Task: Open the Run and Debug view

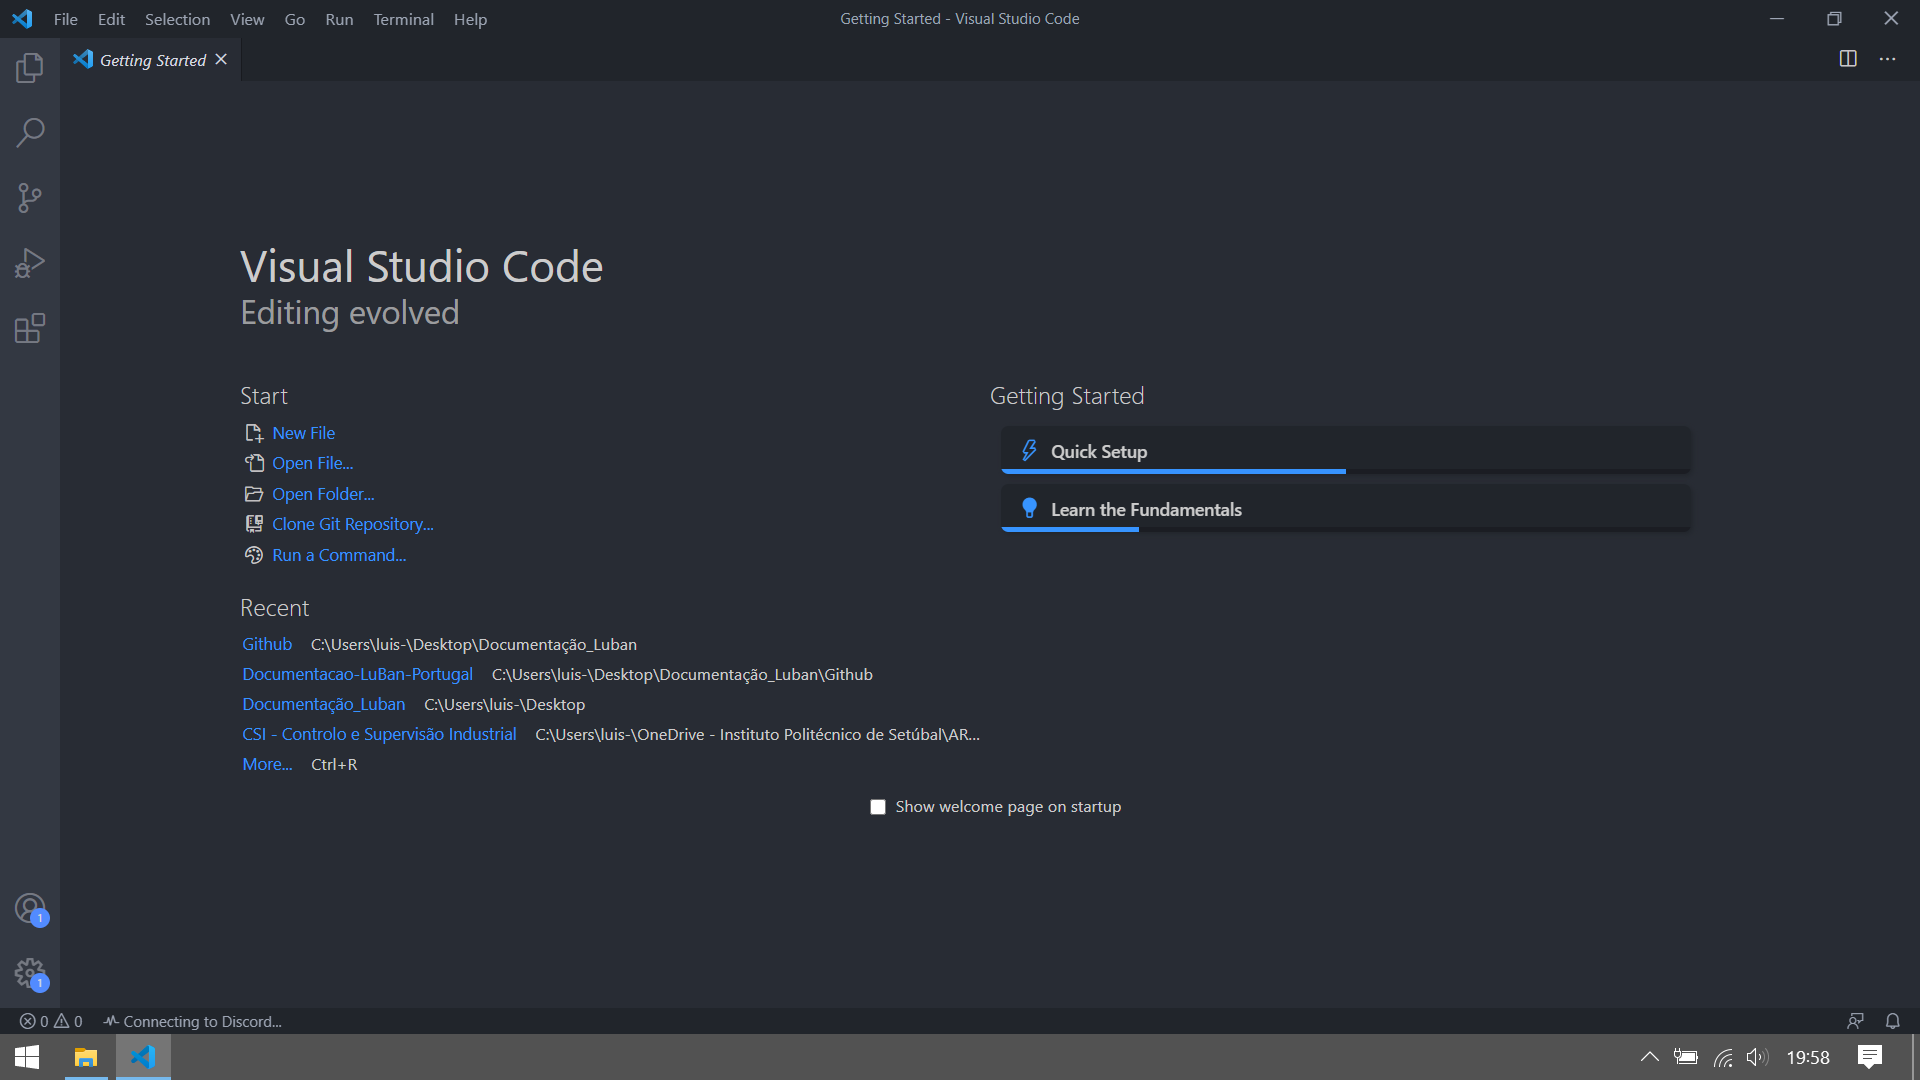Action: pos(30,263)
